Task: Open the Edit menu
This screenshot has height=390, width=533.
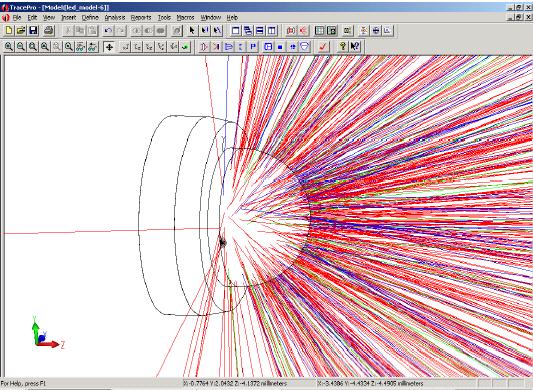Action: [x=32, y=17]
